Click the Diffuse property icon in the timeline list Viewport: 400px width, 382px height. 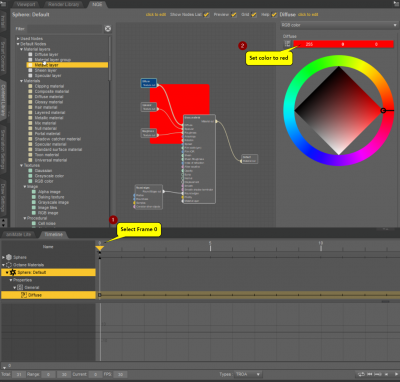24,295
